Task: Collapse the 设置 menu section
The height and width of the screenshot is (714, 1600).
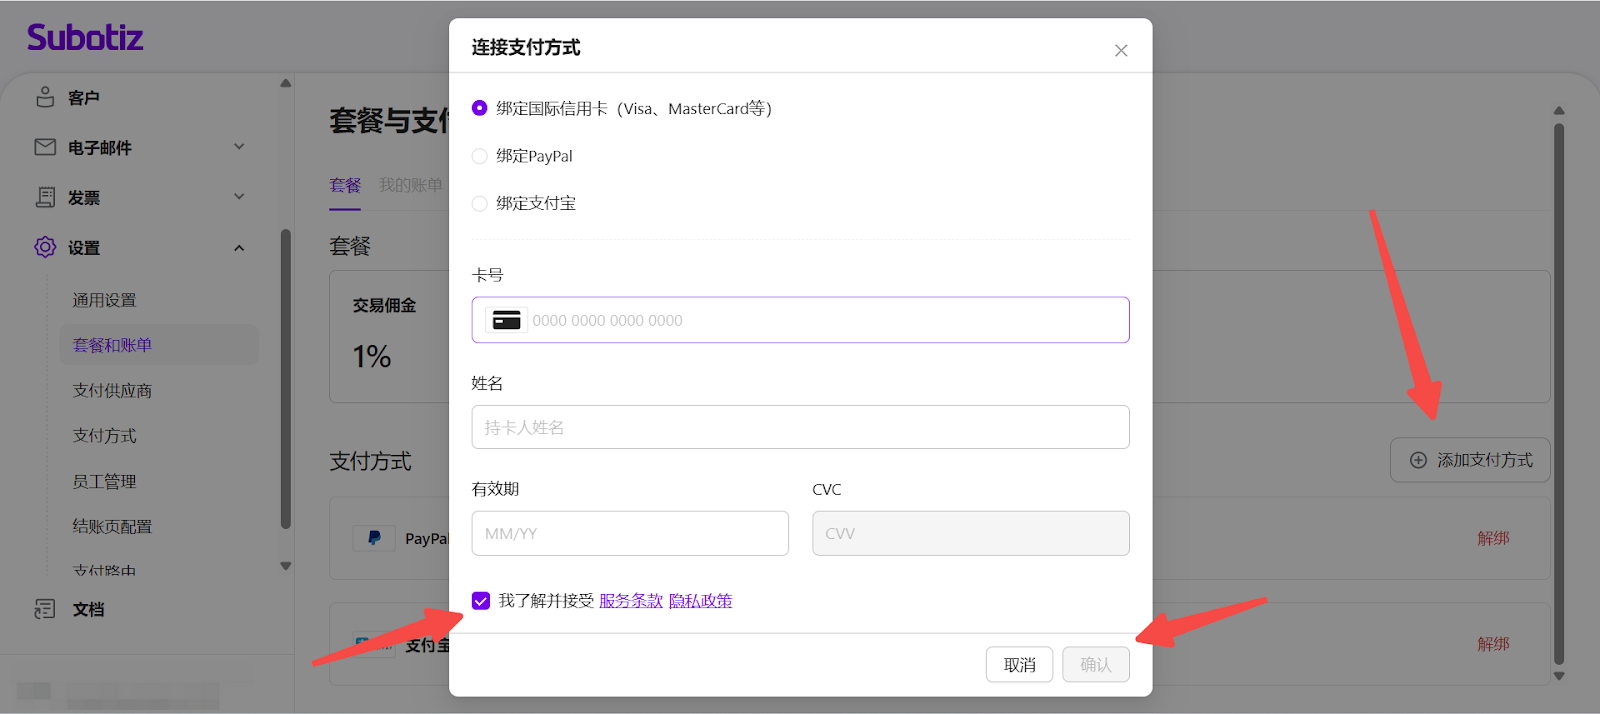Action: (239, 248)
